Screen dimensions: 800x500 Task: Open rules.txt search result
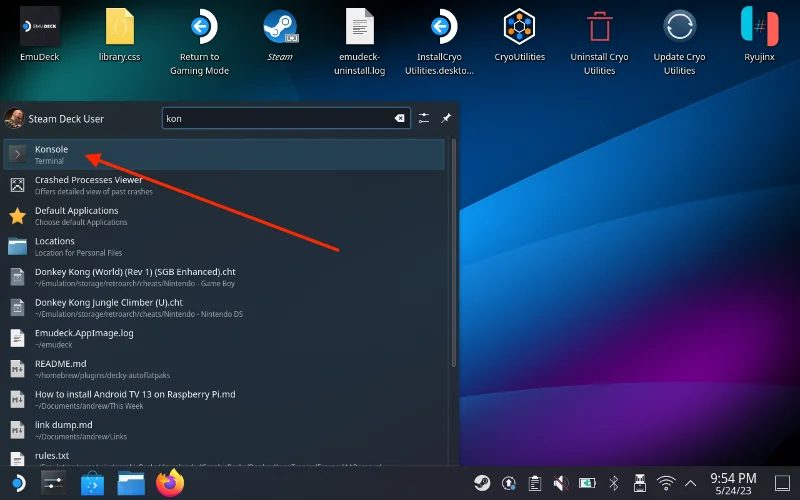(224, 457)
